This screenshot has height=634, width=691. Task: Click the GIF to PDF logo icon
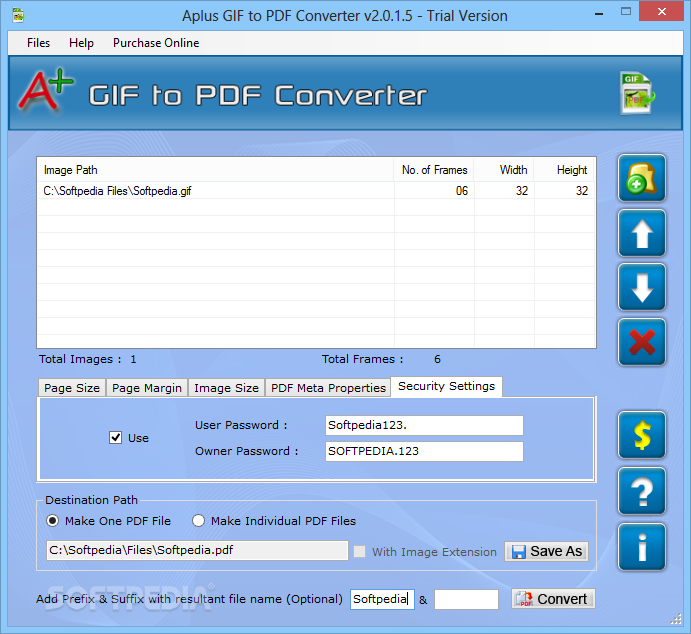click(637, 93)
